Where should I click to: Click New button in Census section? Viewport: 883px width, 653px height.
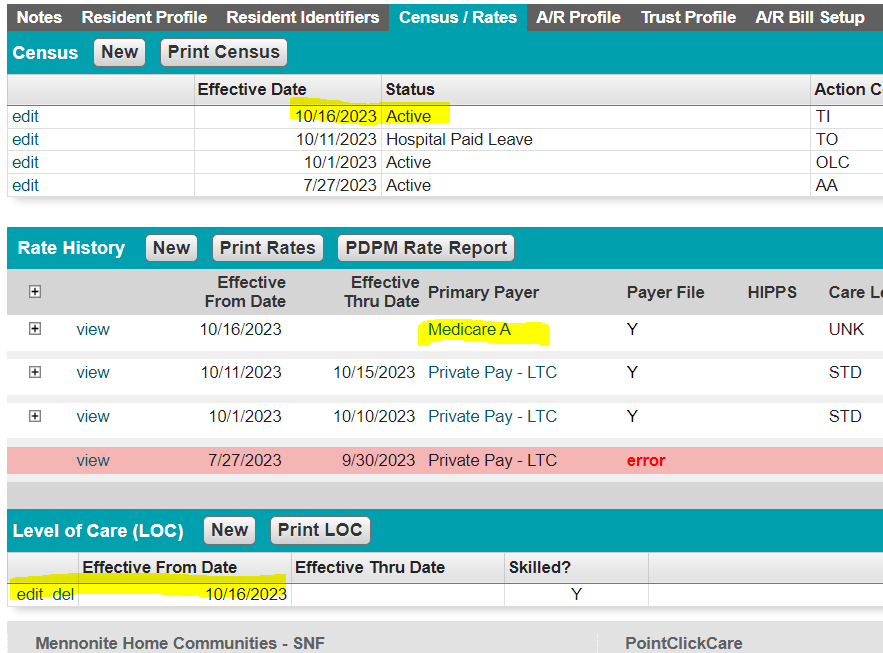(119, 52)
